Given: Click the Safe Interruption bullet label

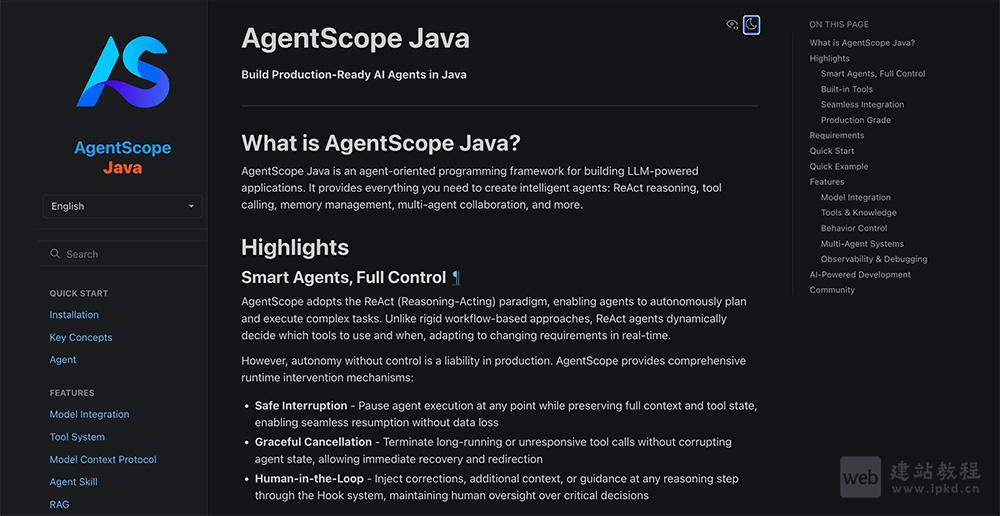Looking at the screenshot, I should 301,406.
